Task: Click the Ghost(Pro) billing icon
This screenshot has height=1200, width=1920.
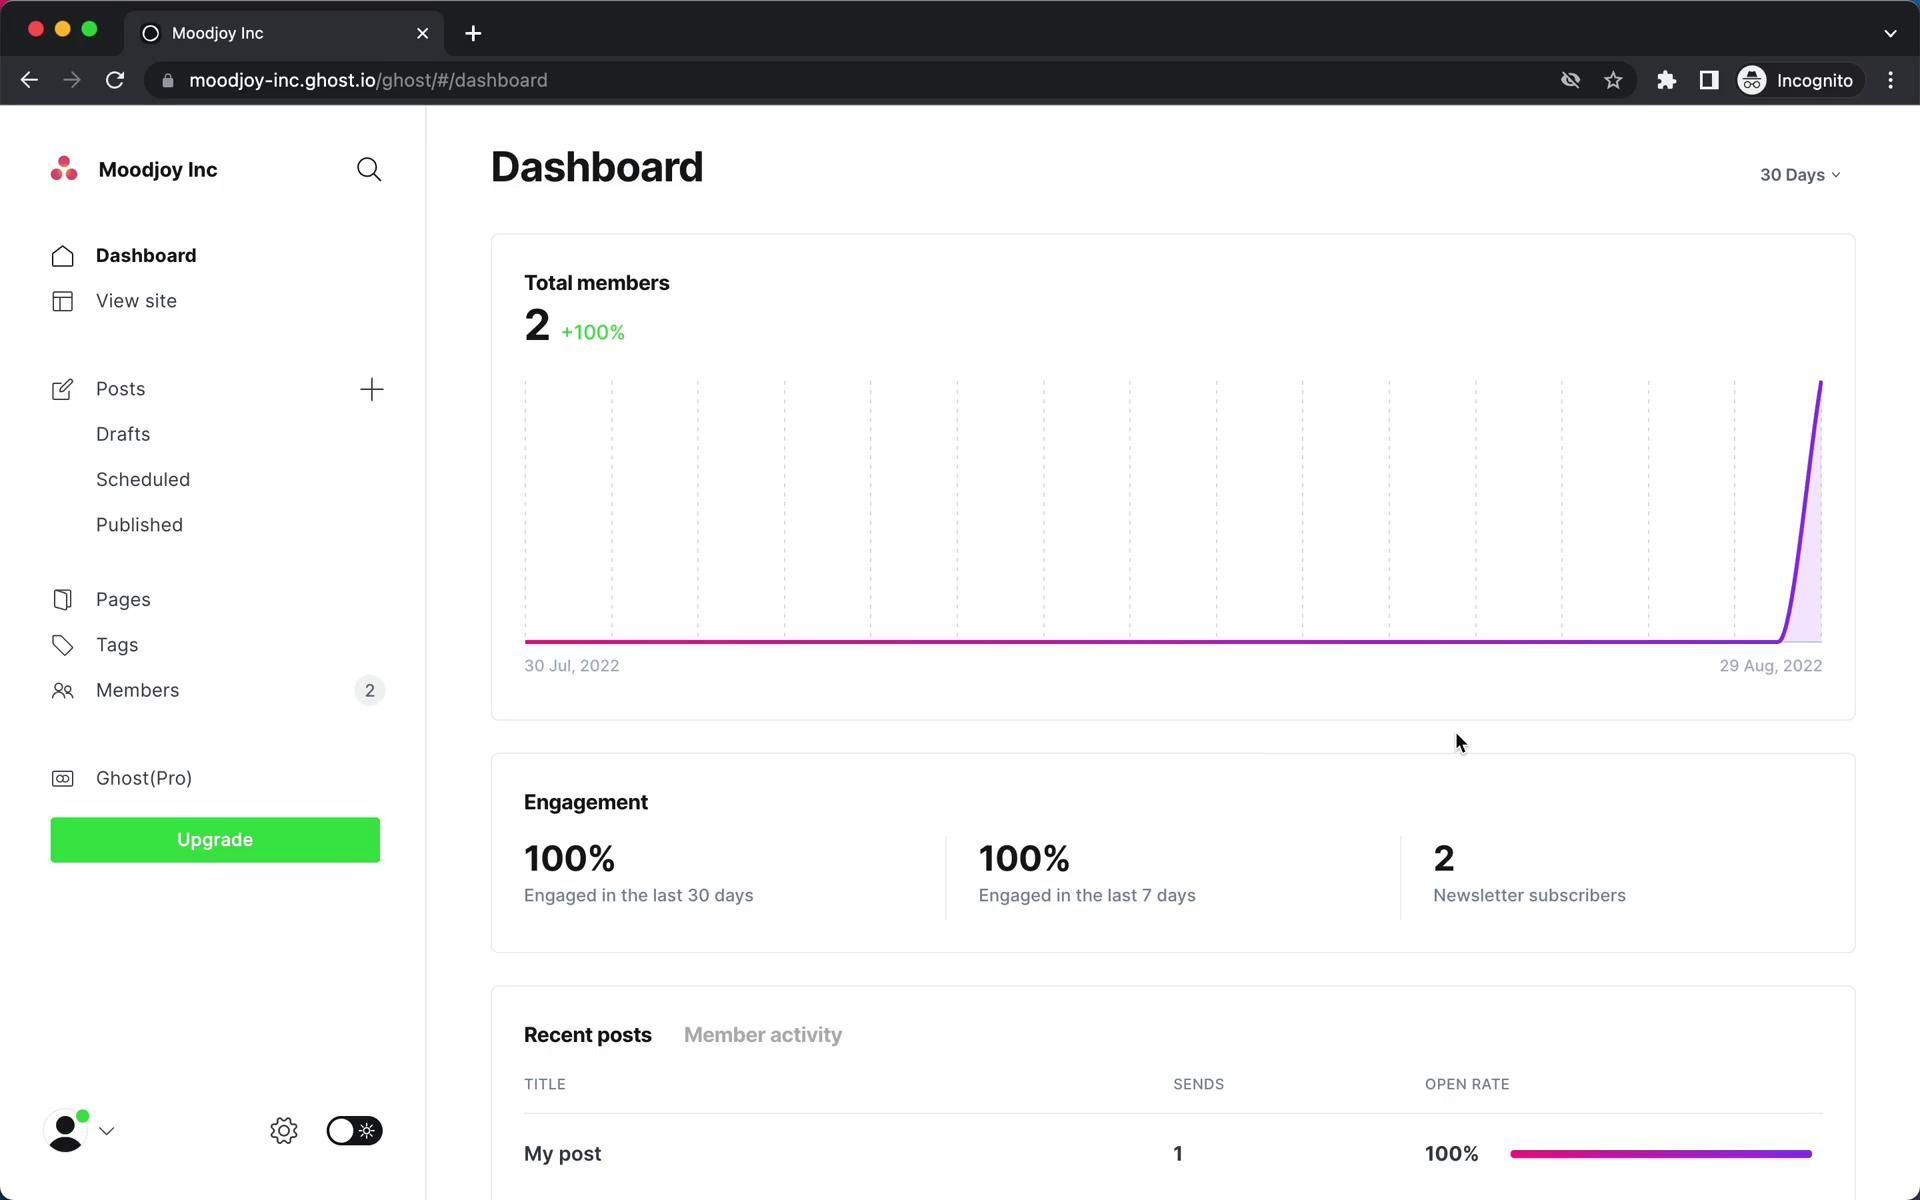Action: [62, 779]
